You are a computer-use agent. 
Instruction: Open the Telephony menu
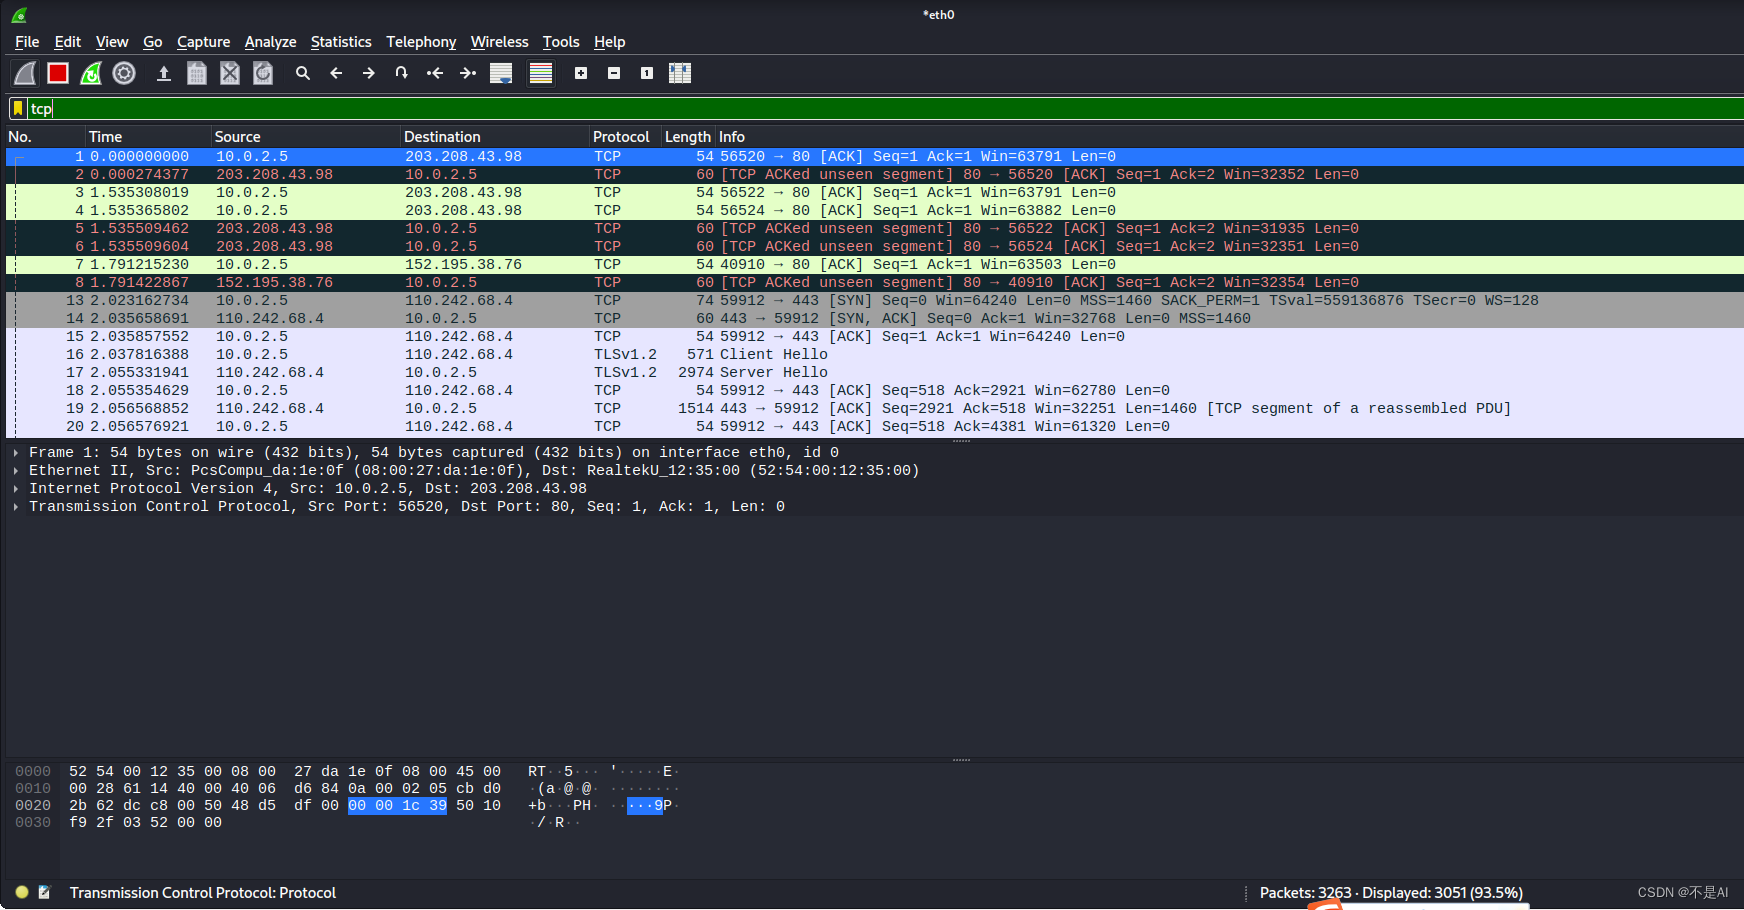421,42
